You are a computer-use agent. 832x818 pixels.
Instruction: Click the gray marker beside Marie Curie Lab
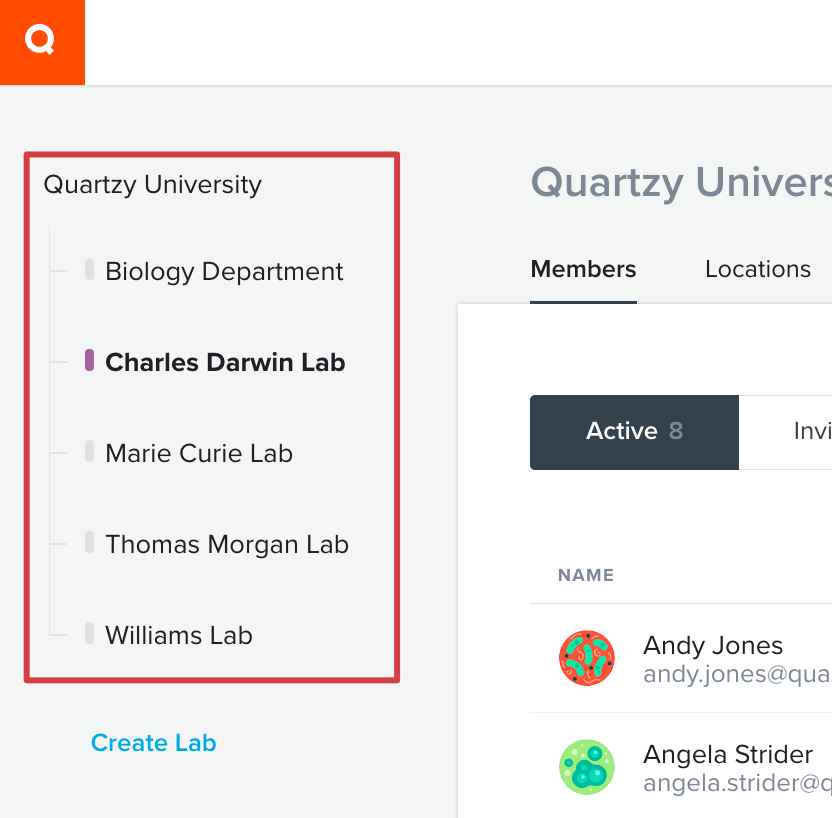pyautogui.click(x=89, y=451)
